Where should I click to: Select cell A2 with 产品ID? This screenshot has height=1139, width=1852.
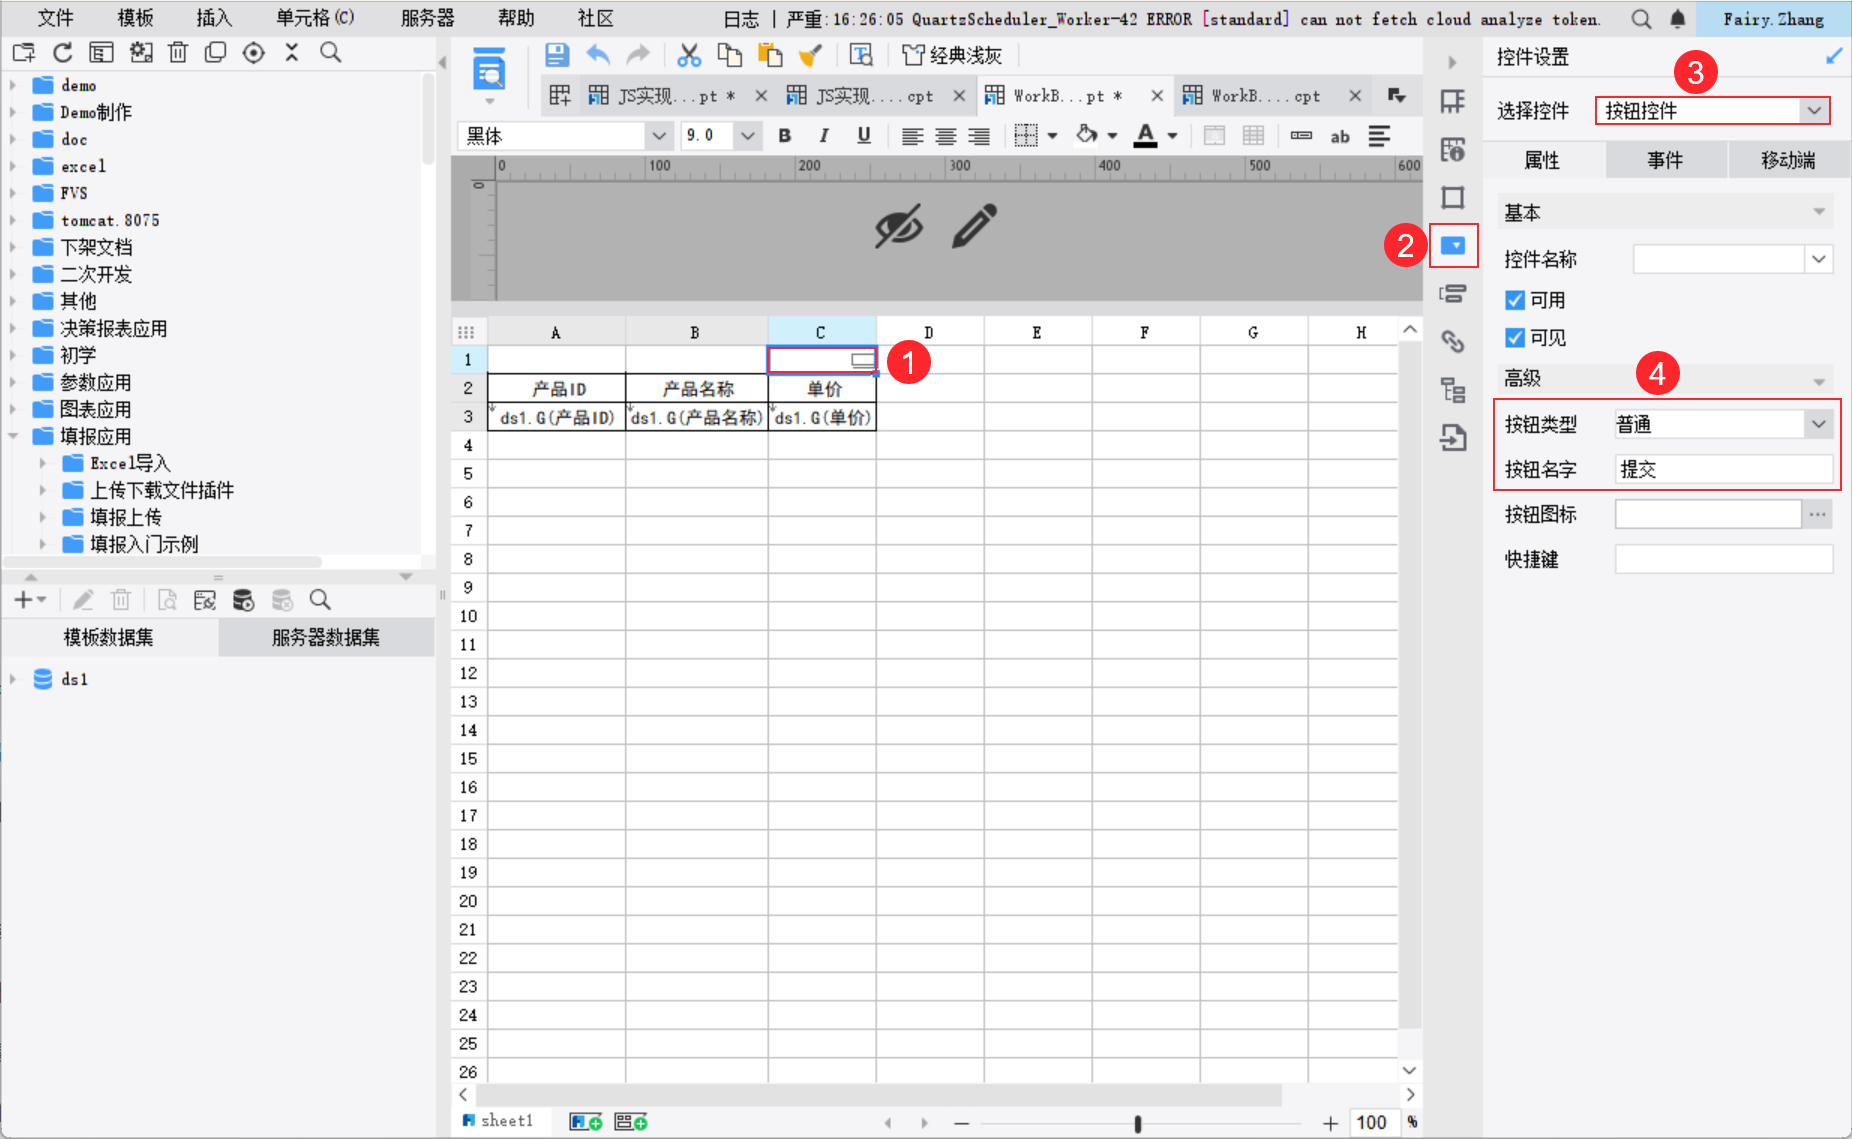tap(557, 389)
